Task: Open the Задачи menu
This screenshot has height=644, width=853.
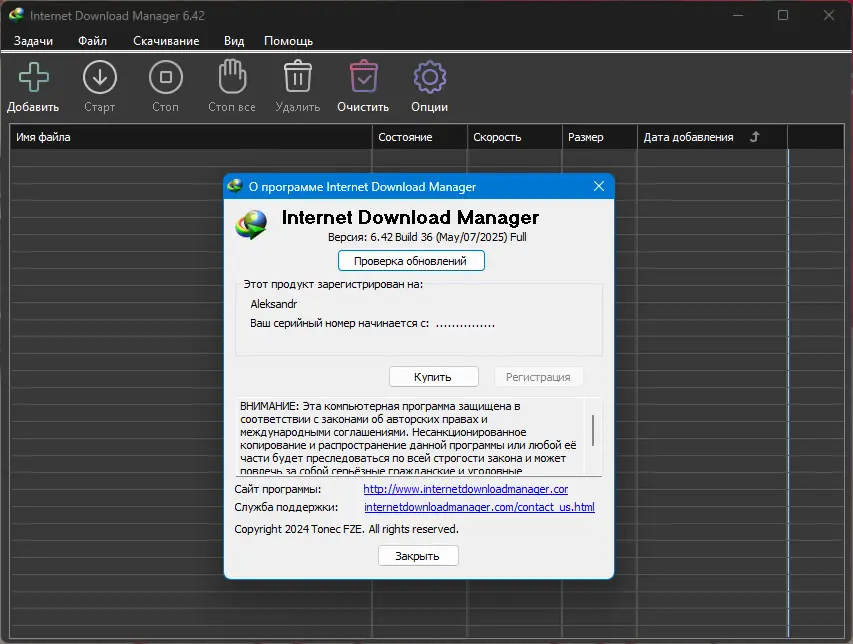Action: [x=33, y=41]
